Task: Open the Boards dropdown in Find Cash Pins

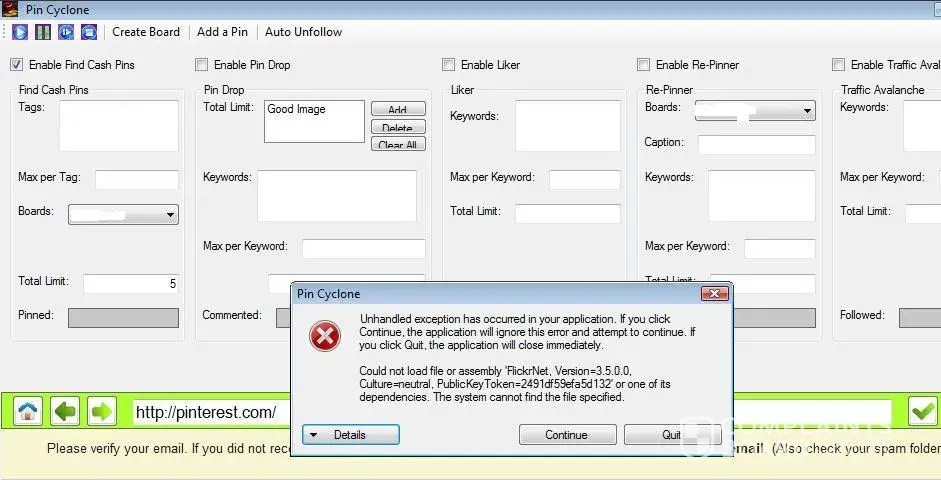Action: [124, 214]
